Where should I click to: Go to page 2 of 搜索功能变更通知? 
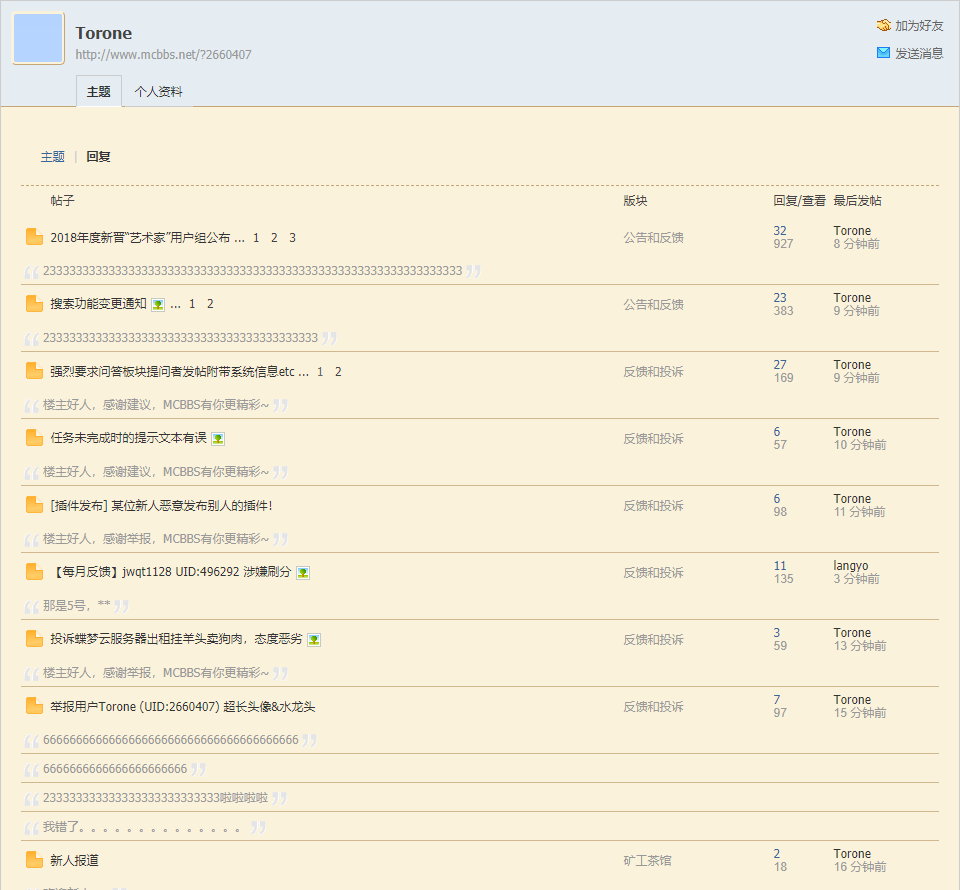pos(210,304)
